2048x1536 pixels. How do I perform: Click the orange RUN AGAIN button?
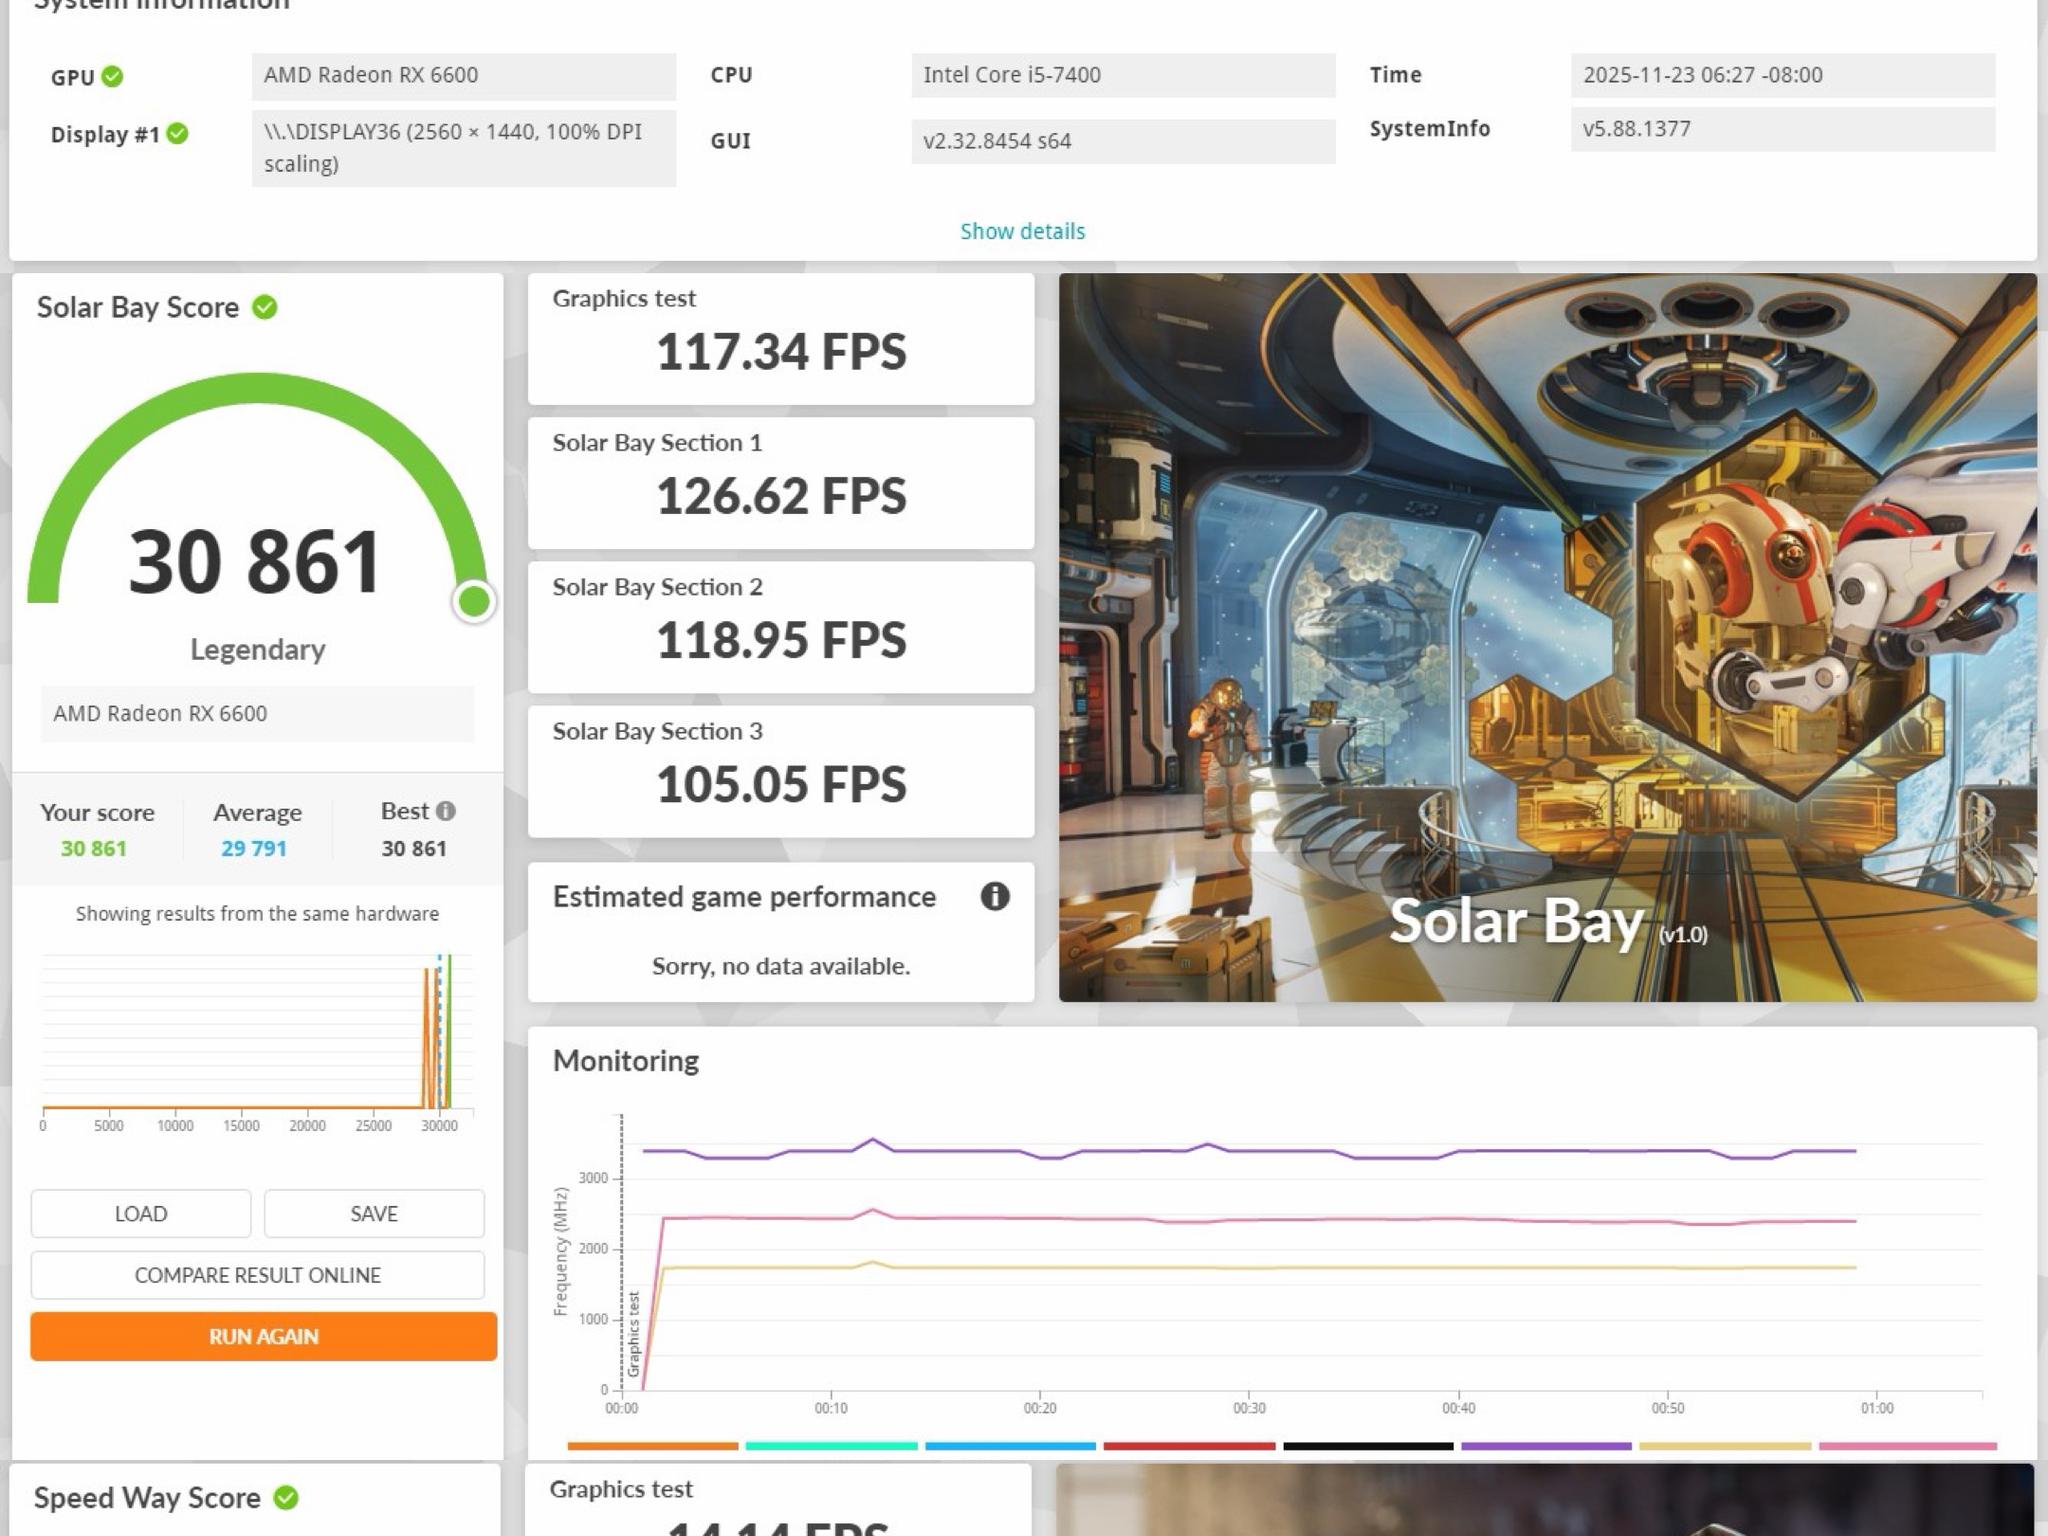(x=264, y=1336)
